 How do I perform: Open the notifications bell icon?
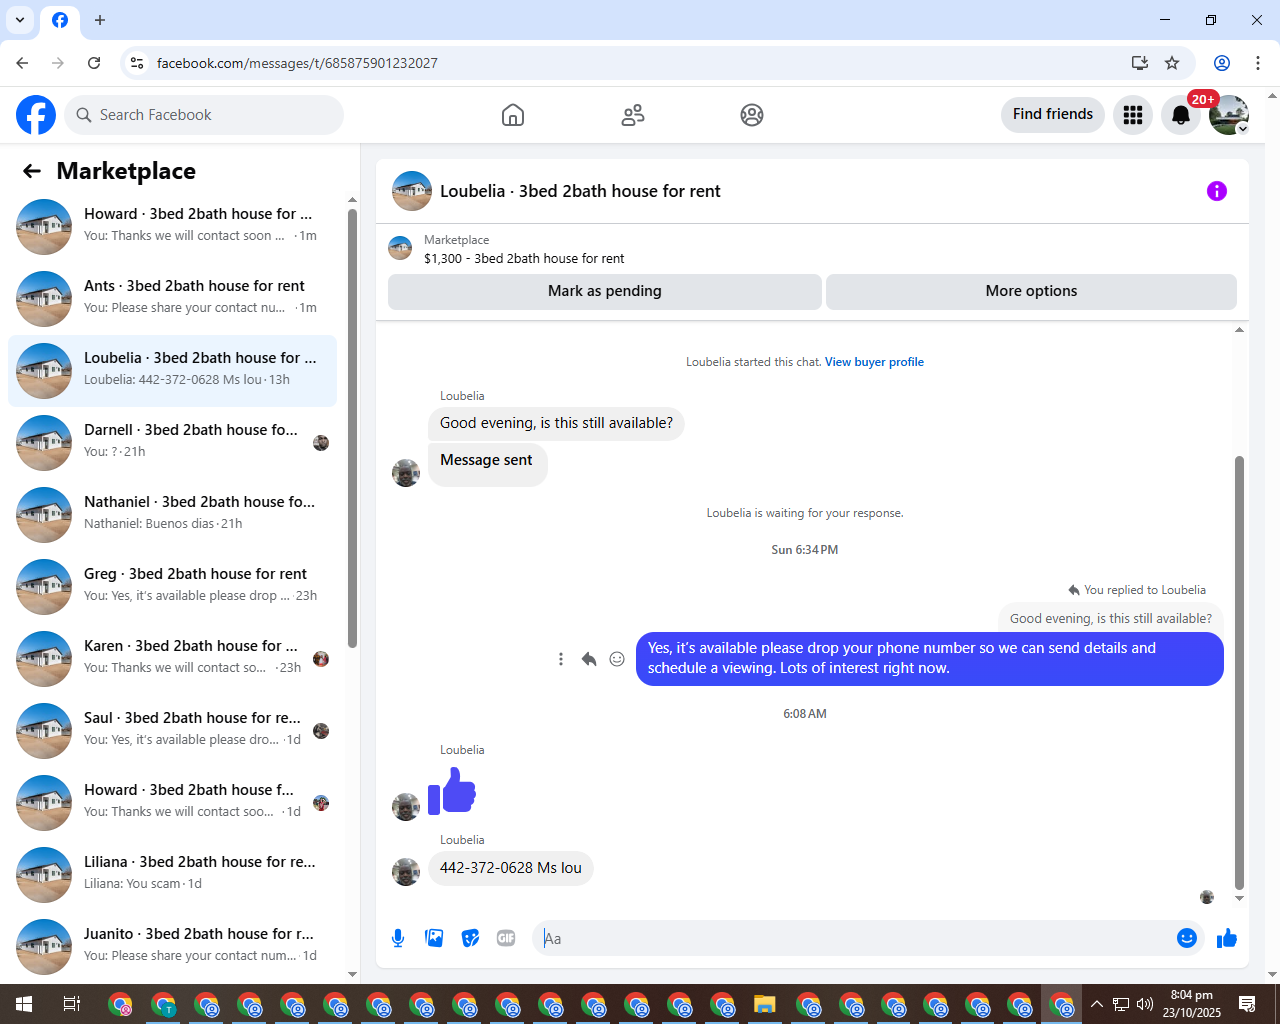(1181, 115)
